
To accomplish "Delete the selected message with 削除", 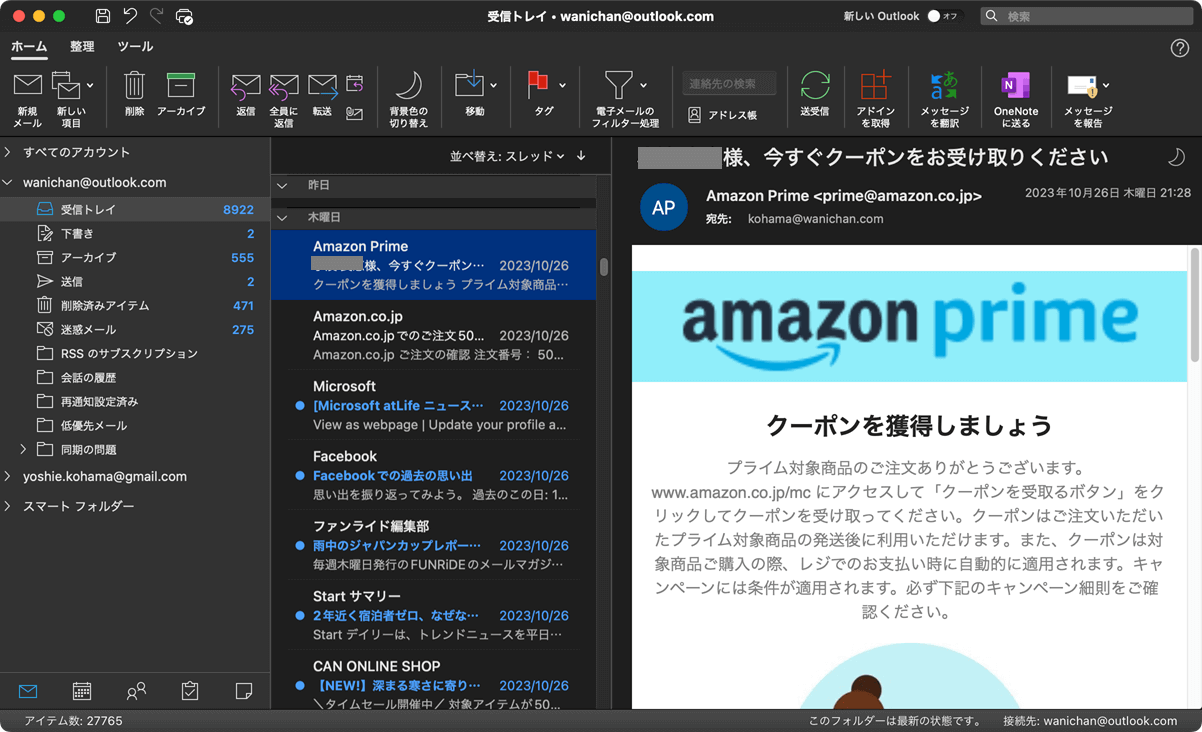I will click(x=134, y=95).
